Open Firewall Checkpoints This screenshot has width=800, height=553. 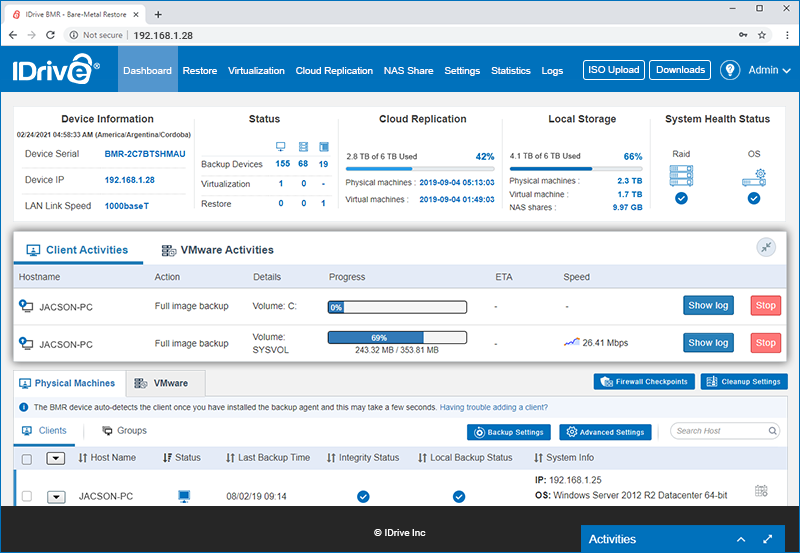[x=644, y=381]
